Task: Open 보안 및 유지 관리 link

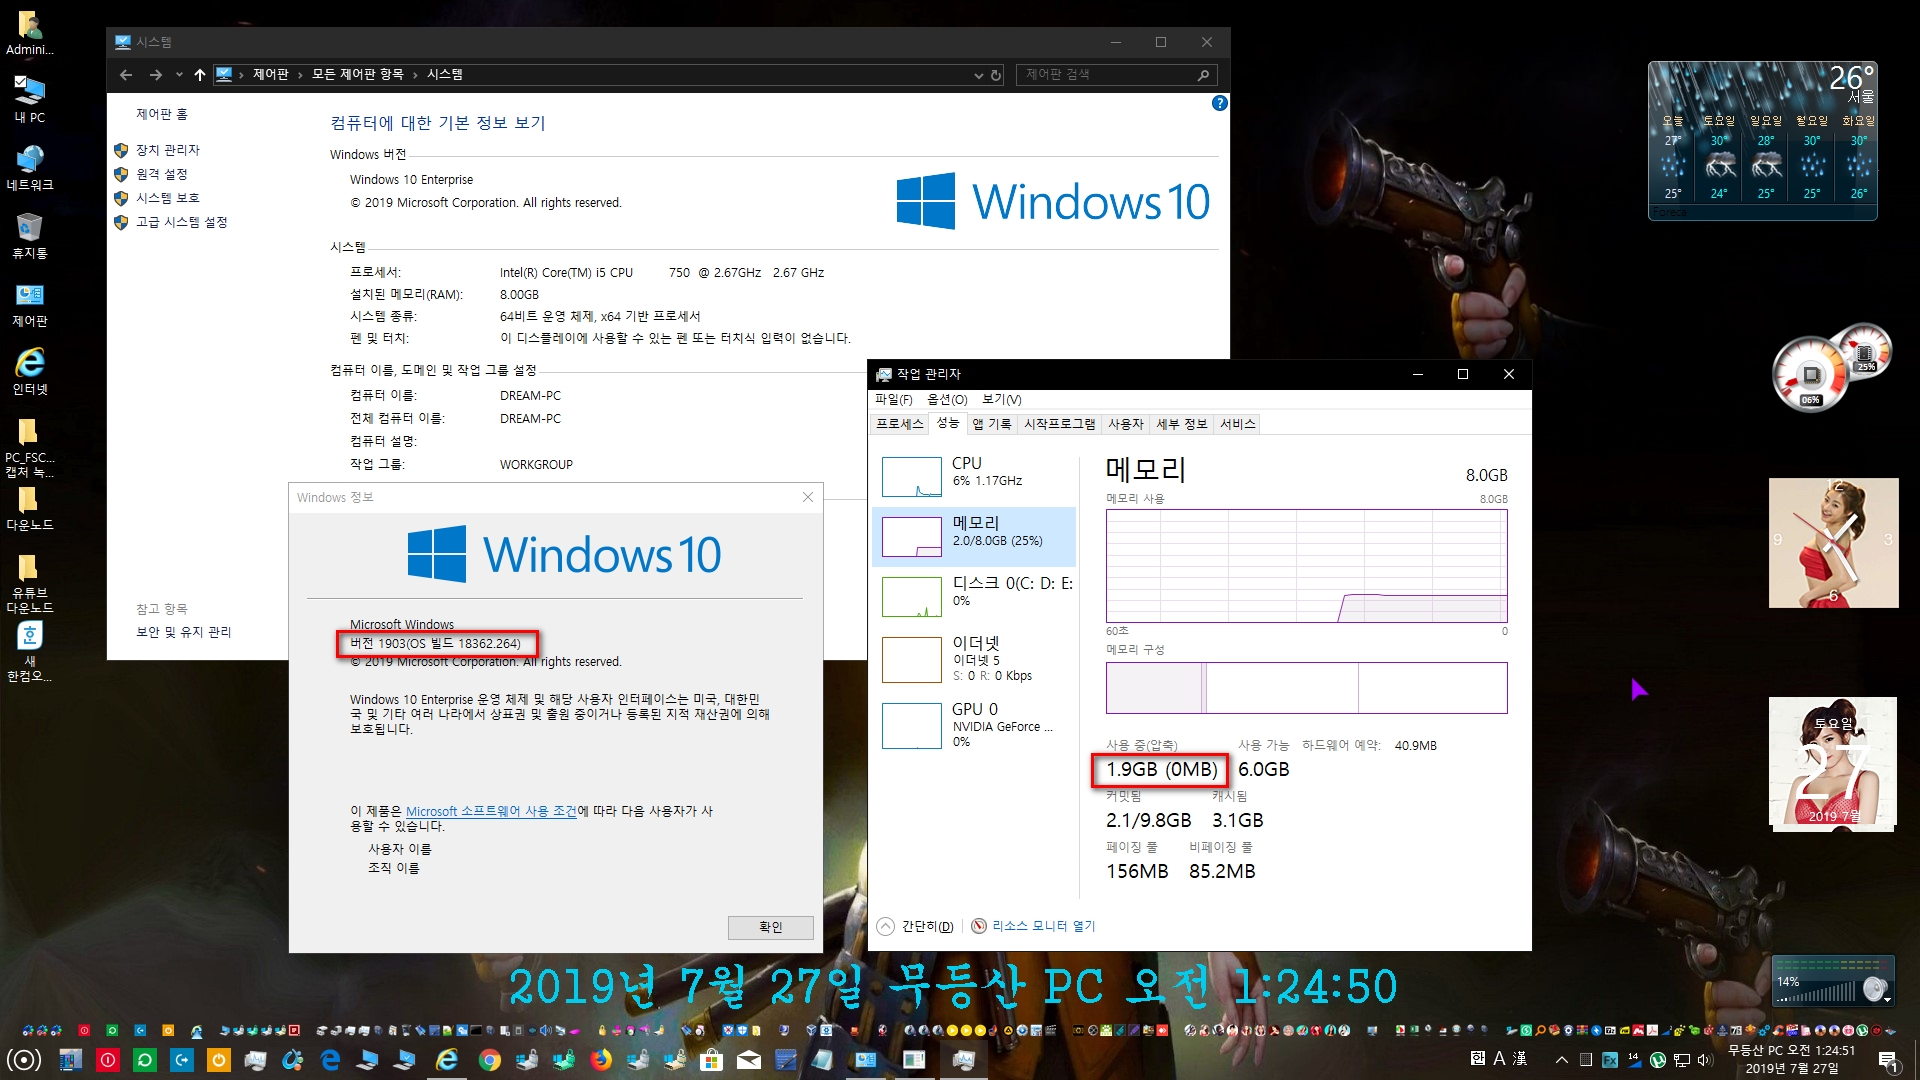Action: (184, 632)
